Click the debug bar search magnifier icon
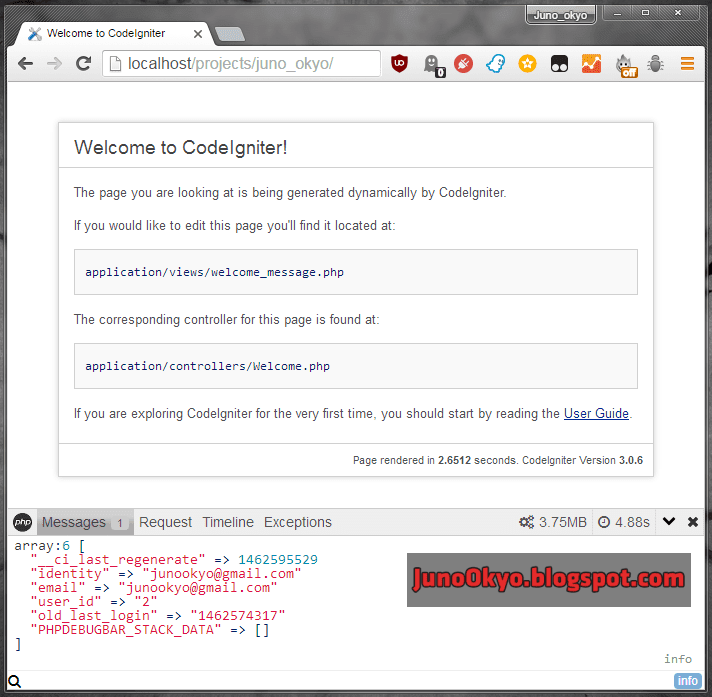This screenshot has height=697, width=712. (x=15, y=682)
